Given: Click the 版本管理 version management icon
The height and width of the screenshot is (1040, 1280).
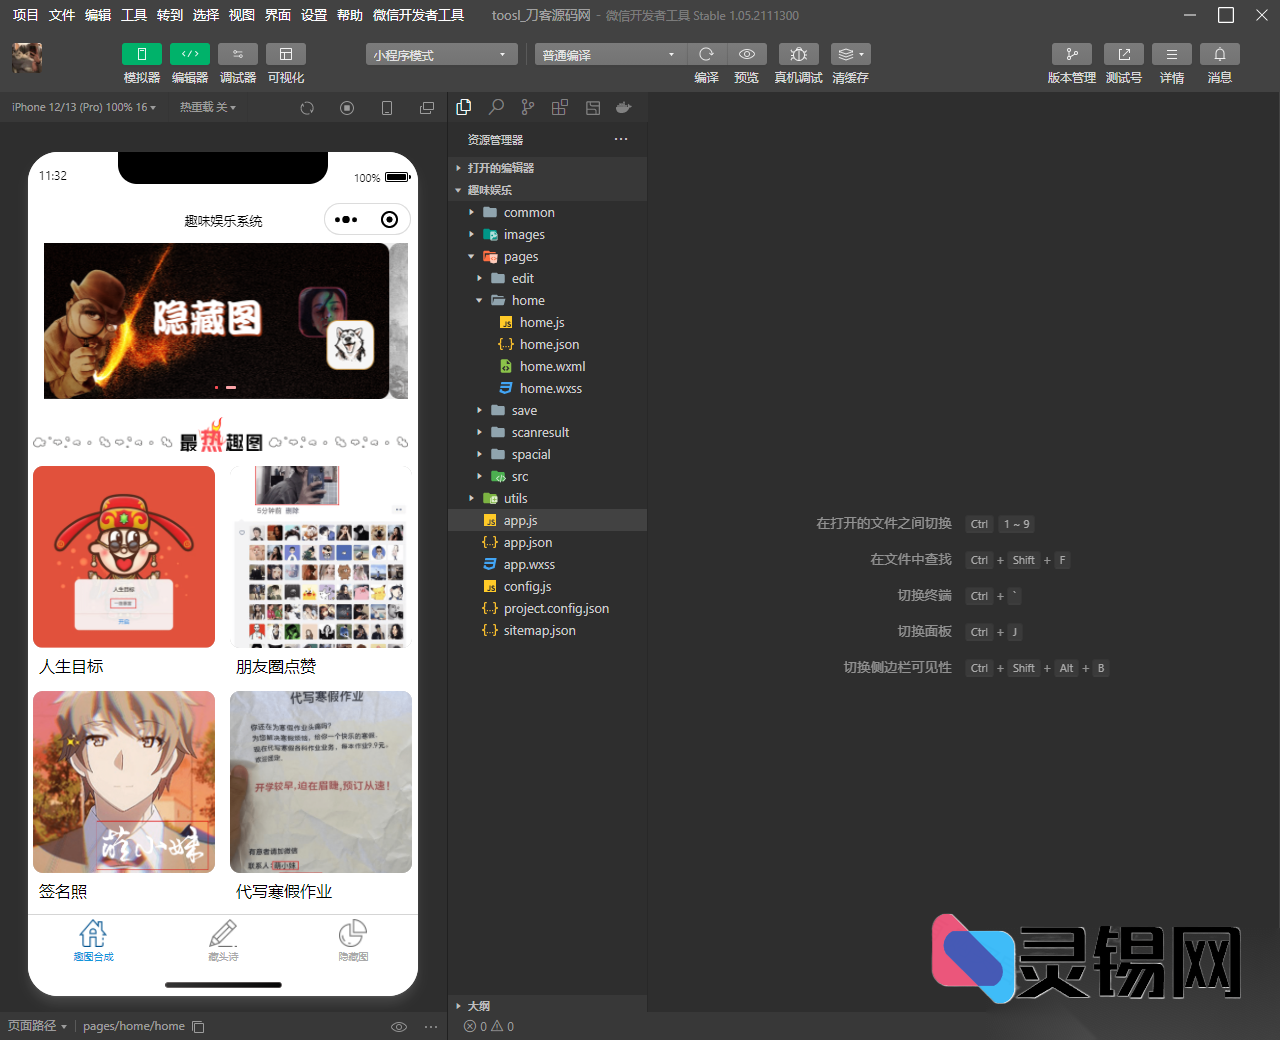Looking at the screenshot, I should tap(1072, 54).
